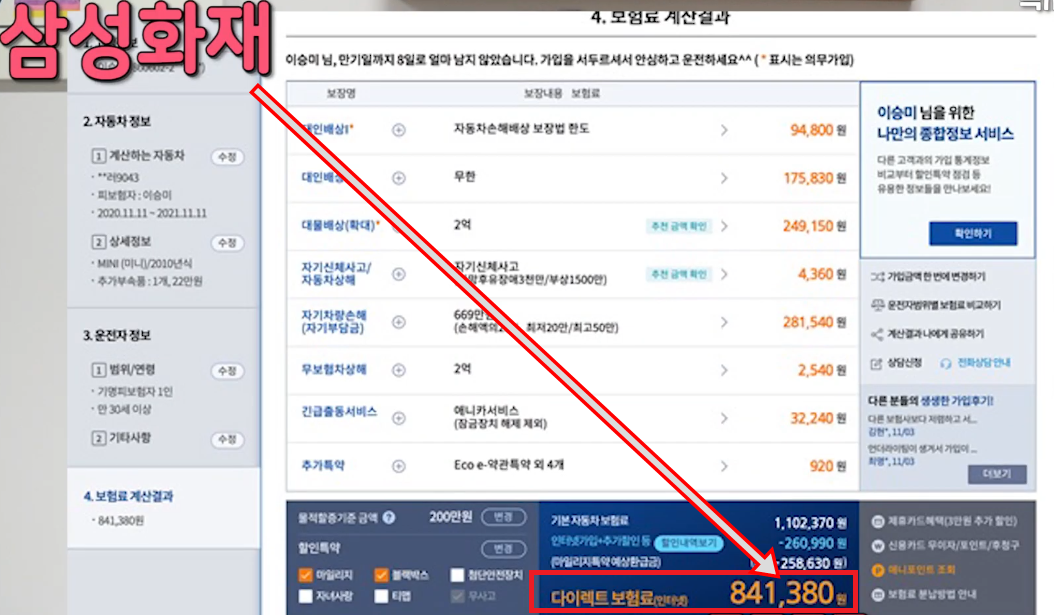The image size is (1054, 615).
Task: Click plus icon for 긴급출동서비스
Action: pyautogui.click(x=399, y=418)
